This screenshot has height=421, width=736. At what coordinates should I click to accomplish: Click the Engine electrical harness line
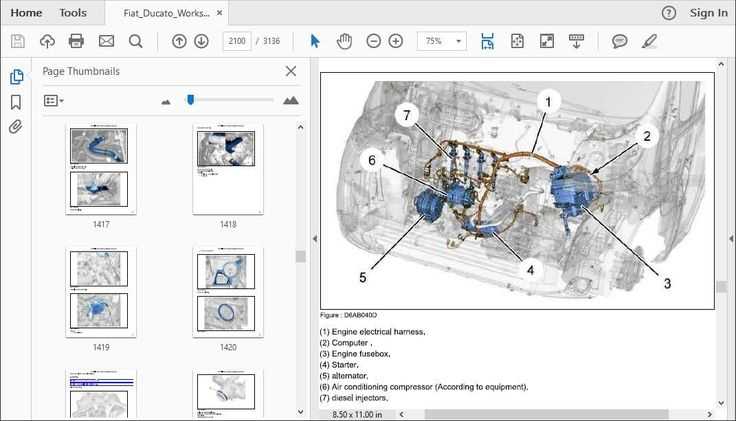(373, 332)
